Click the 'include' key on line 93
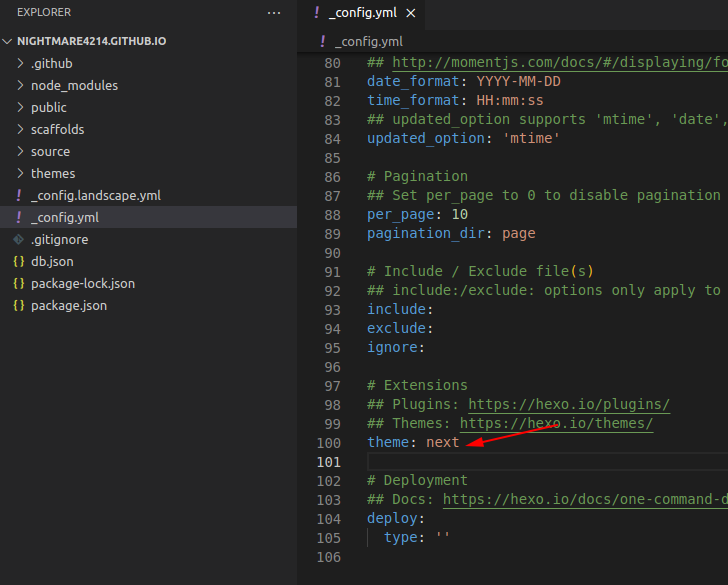 (x=396, y=309)
